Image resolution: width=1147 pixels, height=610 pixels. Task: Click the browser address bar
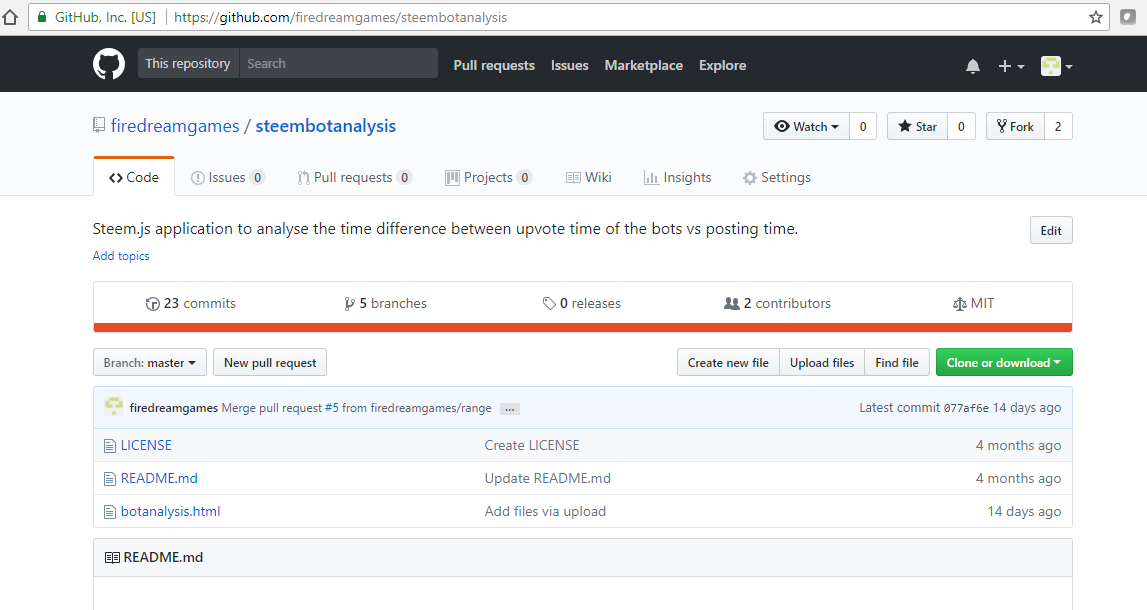tap(568, 17)
